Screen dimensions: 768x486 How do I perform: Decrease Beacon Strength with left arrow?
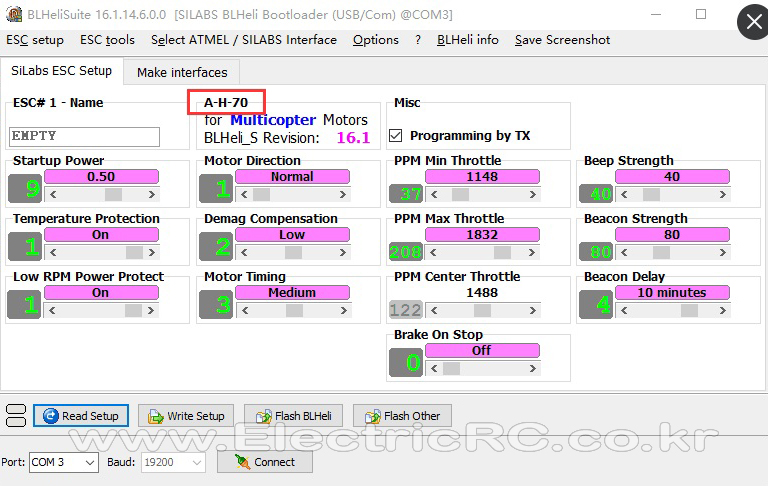pos(624,252)
